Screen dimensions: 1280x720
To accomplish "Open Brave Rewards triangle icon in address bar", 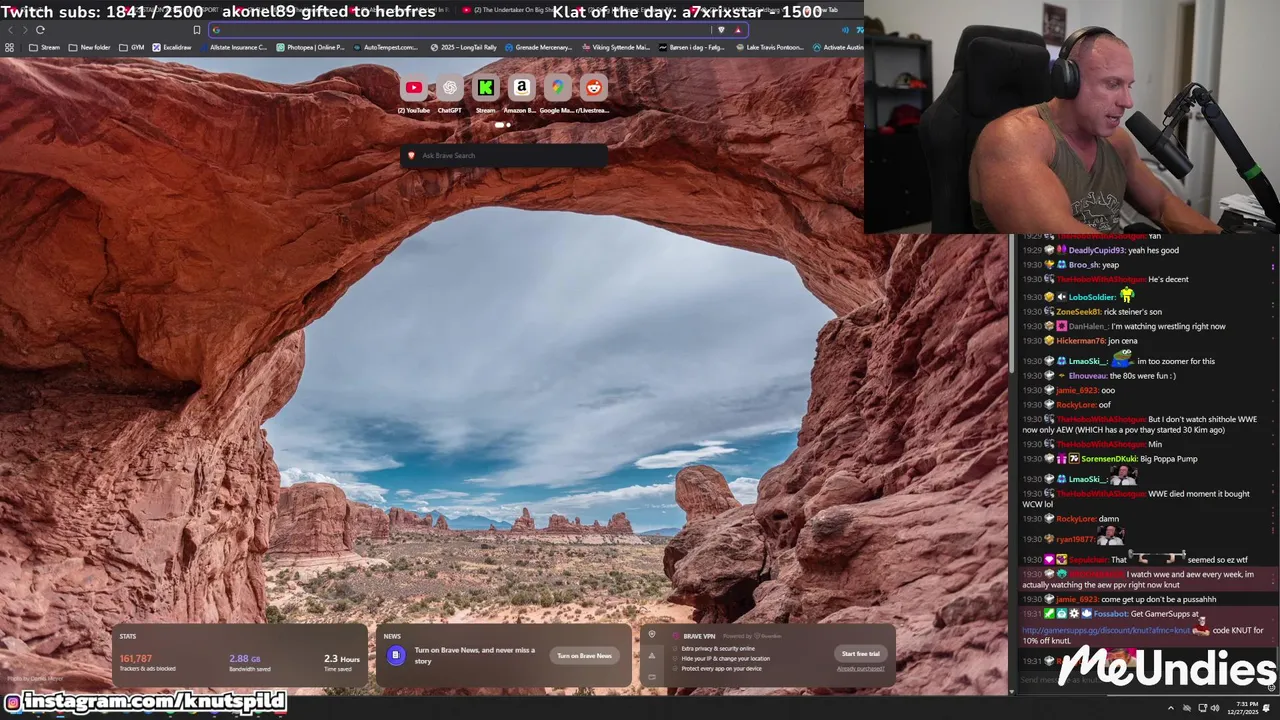I will click(x=738, y=30).
